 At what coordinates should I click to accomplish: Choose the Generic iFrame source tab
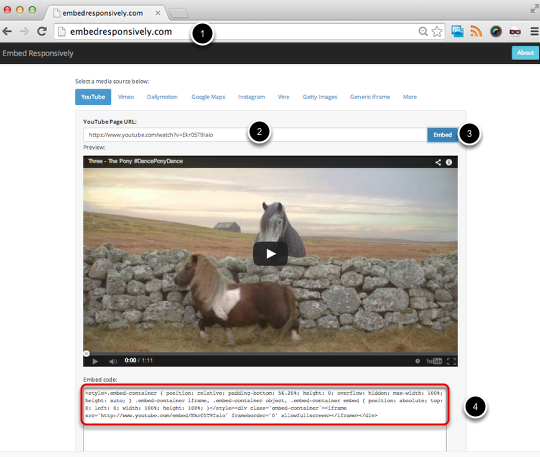(370, 97)
